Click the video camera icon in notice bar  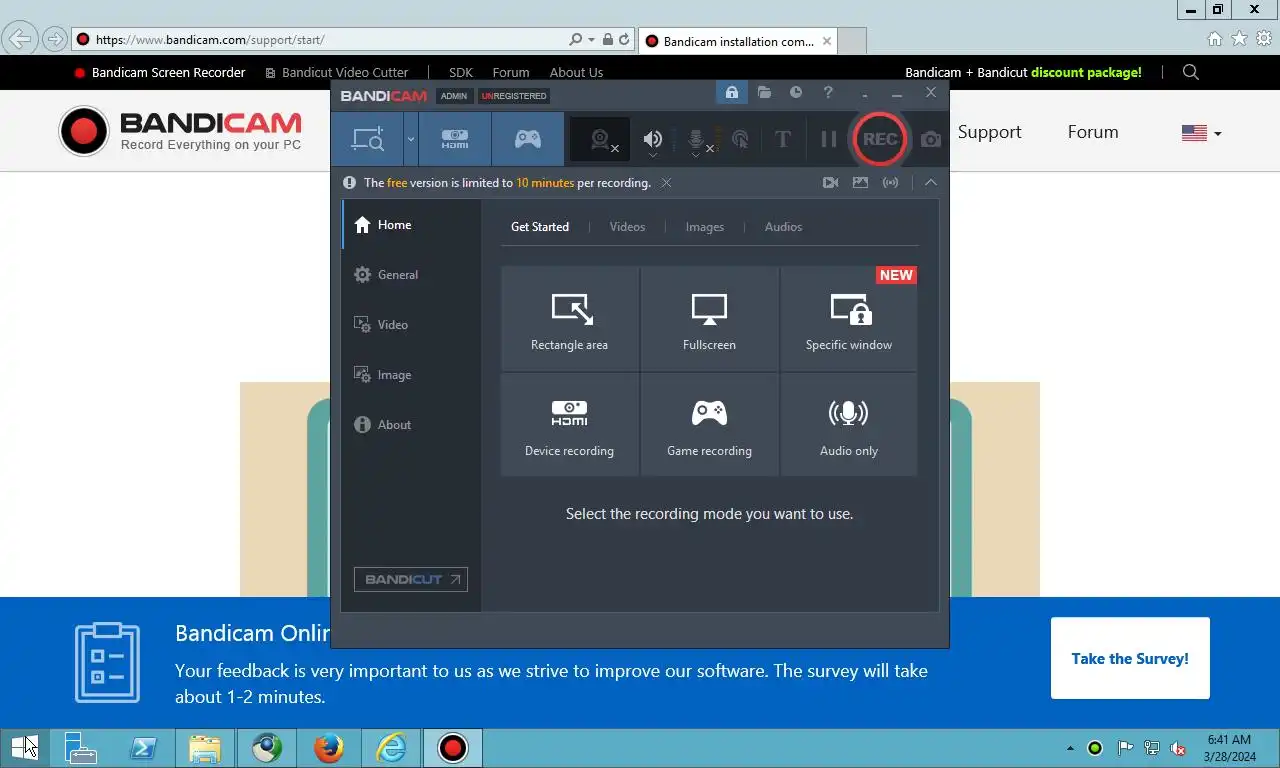(830, 183)
